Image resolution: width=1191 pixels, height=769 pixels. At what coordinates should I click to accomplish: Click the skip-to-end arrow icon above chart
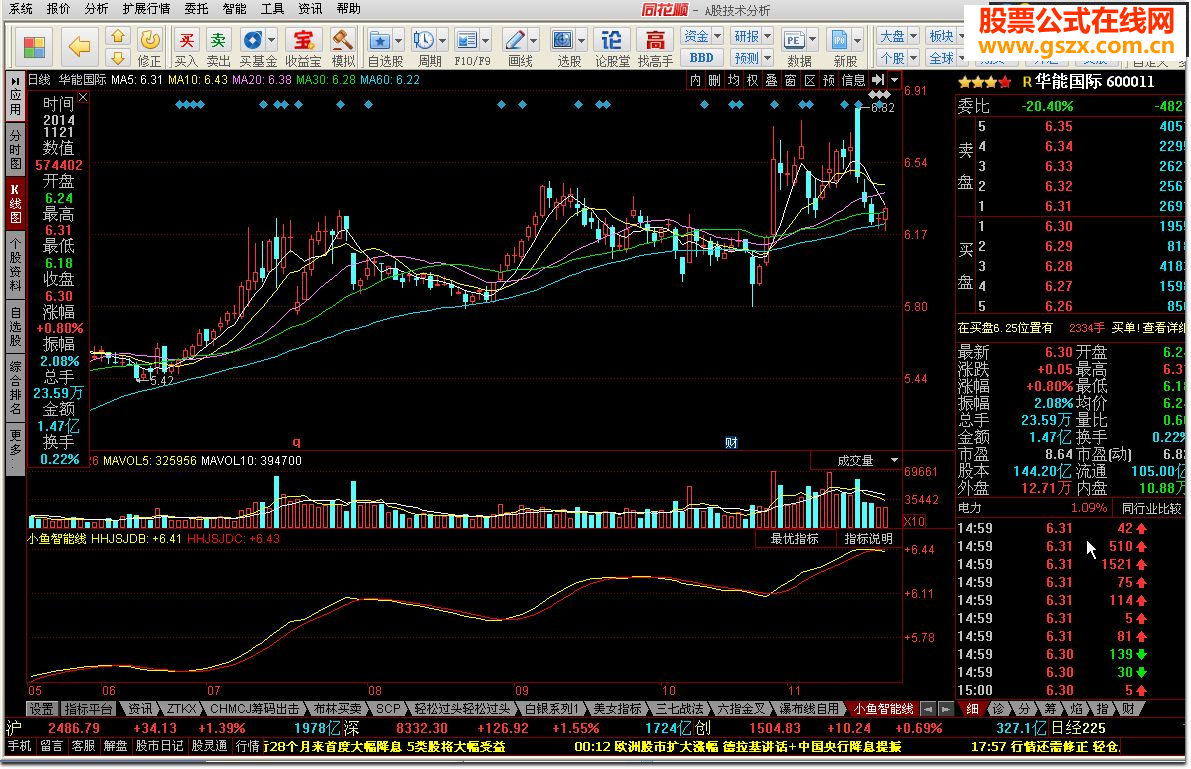click(878, 80)
